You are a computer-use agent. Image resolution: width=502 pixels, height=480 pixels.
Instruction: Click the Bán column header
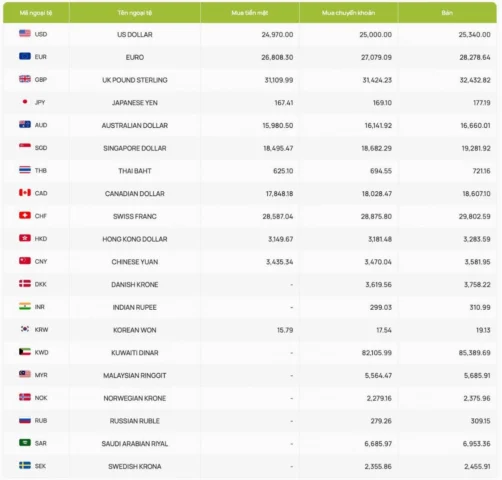tap(447, 13)
